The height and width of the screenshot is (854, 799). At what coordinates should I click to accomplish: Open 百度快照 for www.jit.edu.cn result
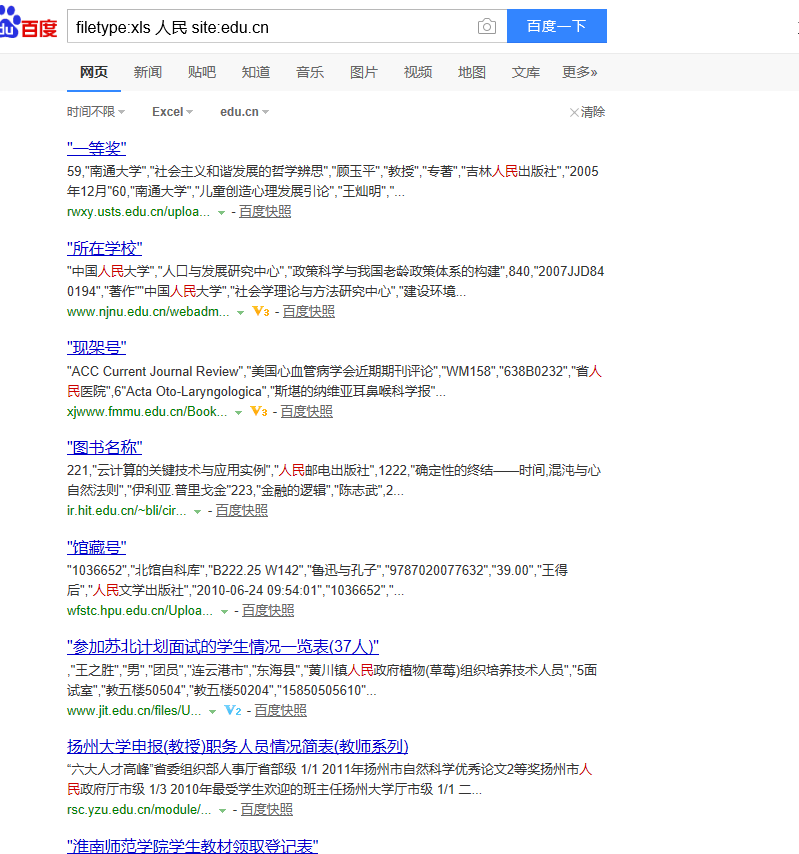pos(280,710)
